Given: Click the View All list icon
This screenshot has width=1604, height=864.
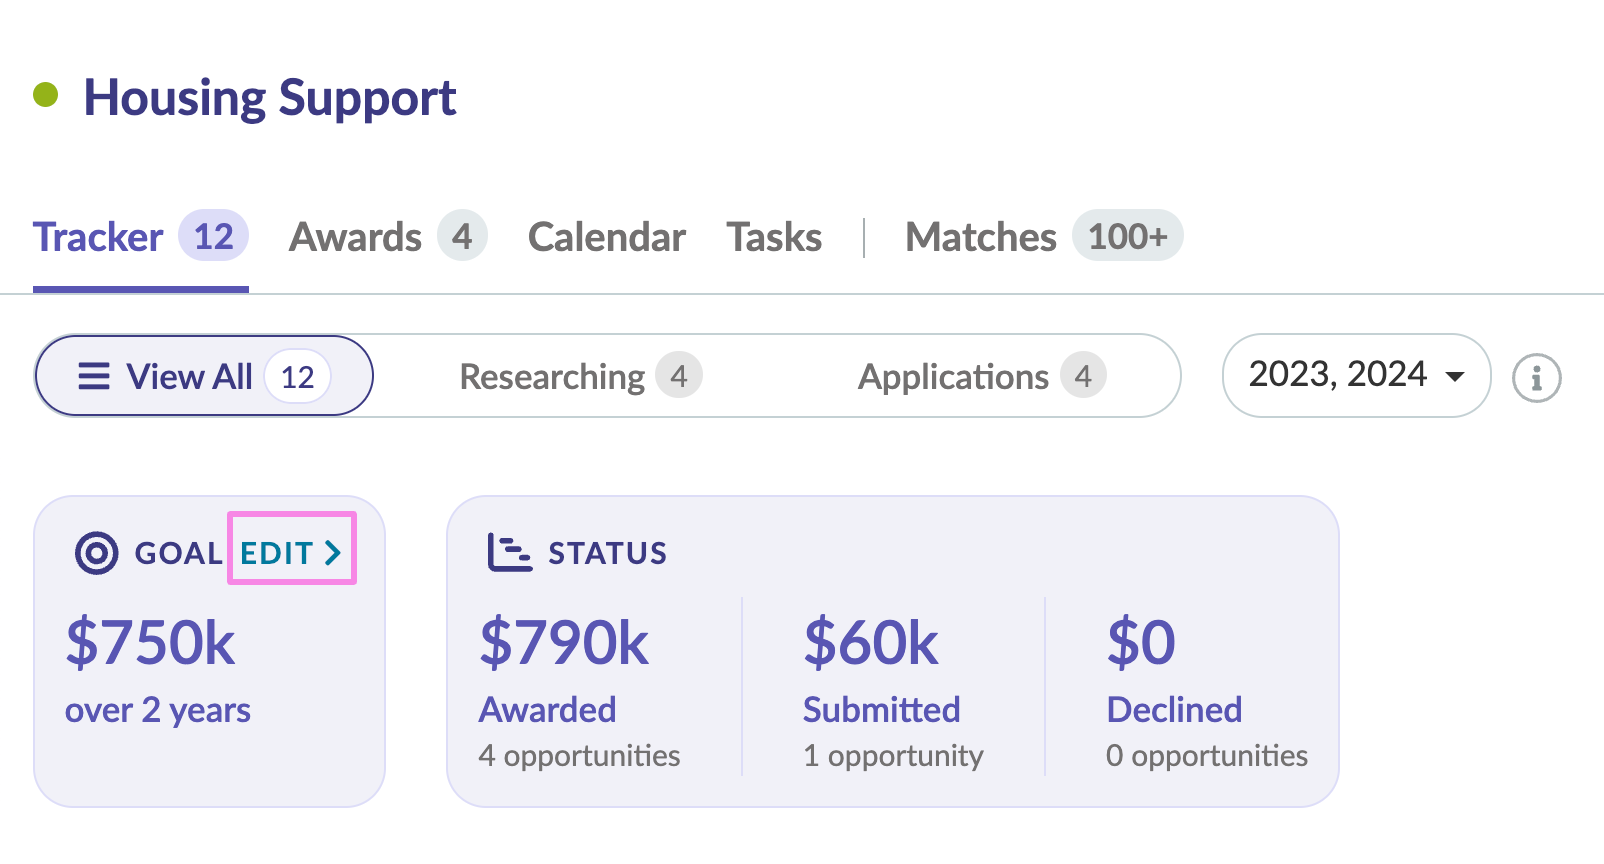Looking at the screenshot, I should point(94,376).
